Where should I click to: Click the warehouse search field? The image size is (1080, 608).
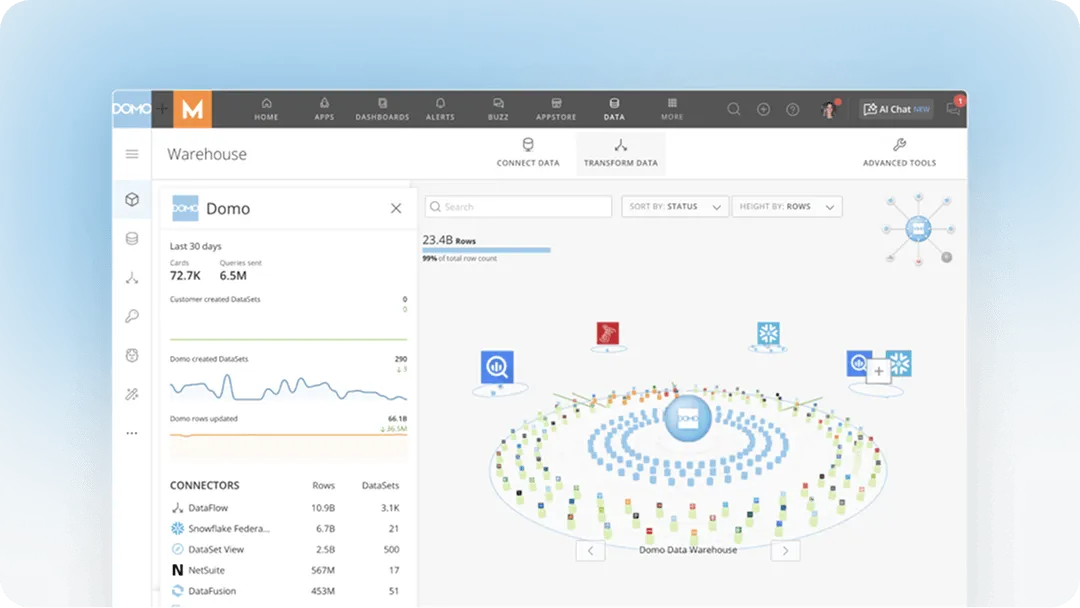pyautogui.click(x=518, y=207)
